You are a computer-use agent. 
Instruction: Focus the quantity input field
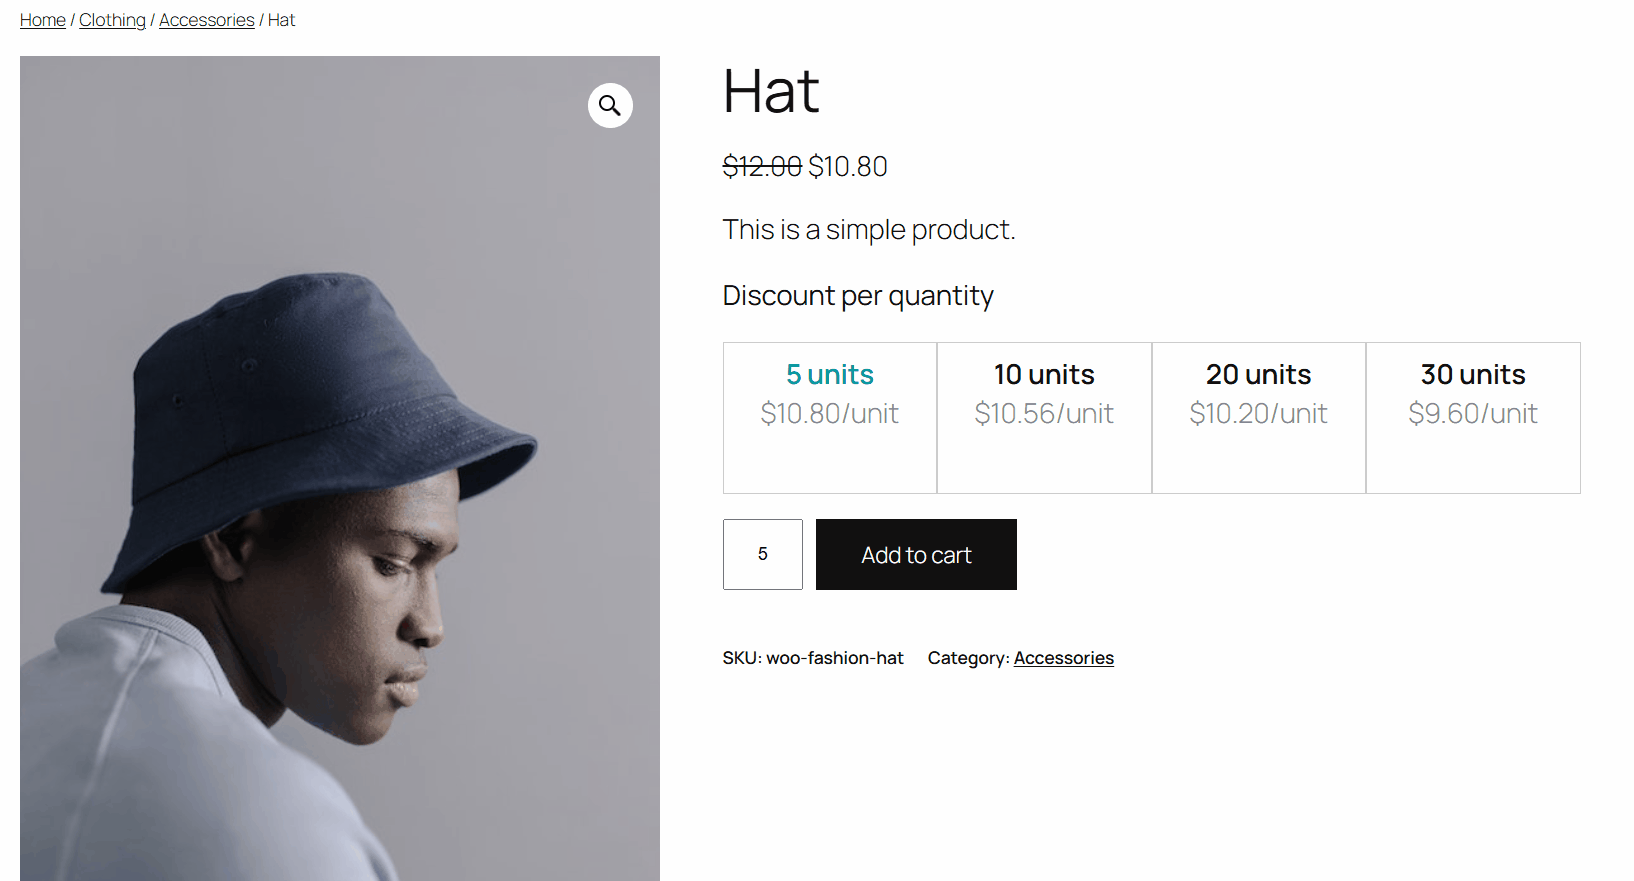[763, 554]
